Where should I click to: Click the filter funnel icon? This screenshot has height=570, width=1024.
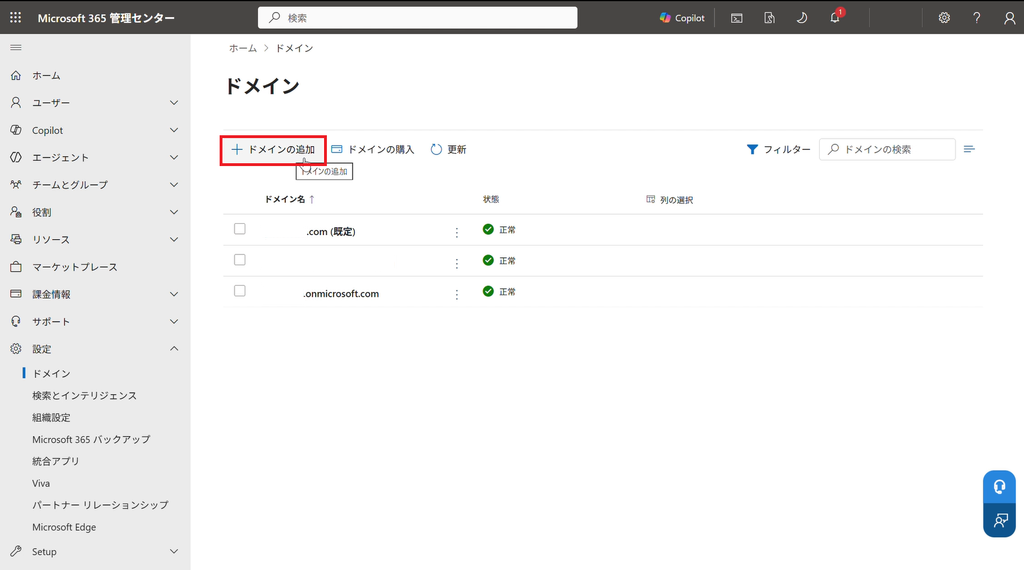[752, 150]
